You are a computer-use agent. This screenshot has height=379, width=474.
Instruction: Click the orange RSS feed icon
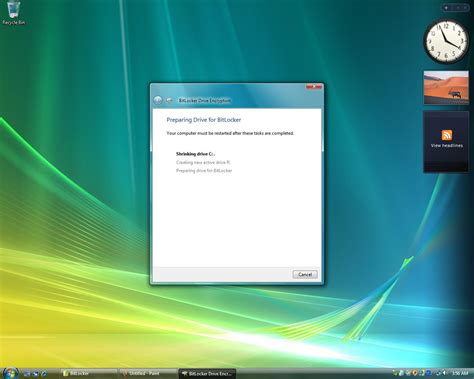point(447,135)
